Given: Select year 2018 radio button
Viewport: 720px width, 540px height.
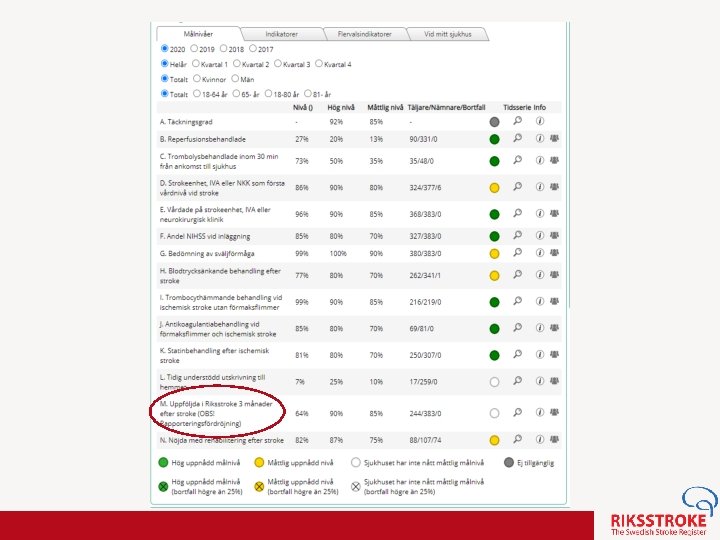Looking at the screenshot, I should click(224, 48).
